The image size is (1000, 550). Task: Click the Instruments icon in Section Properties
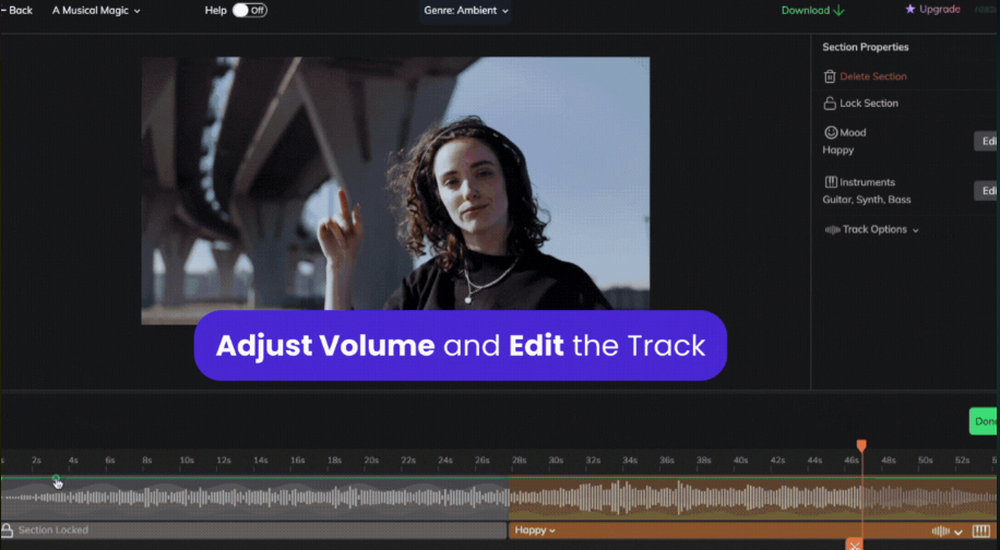tap(830, 182)
